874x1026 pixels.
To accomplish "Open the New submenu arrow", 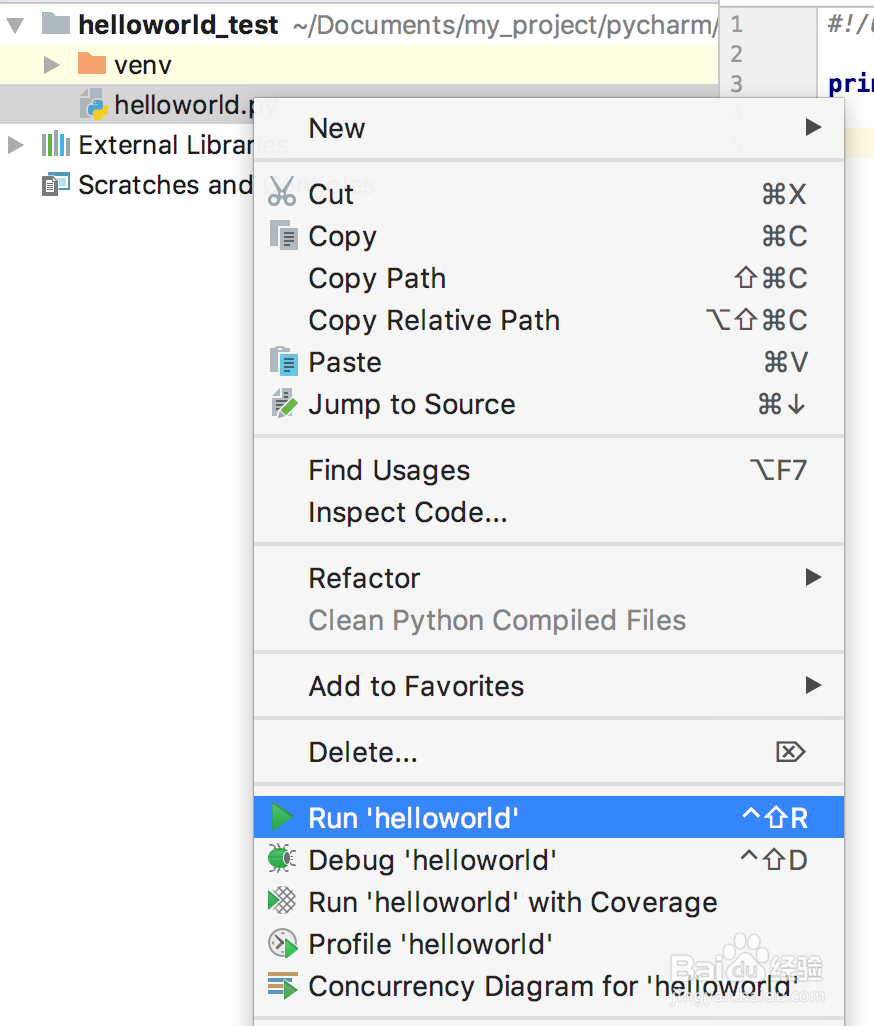I will (812, 128).
